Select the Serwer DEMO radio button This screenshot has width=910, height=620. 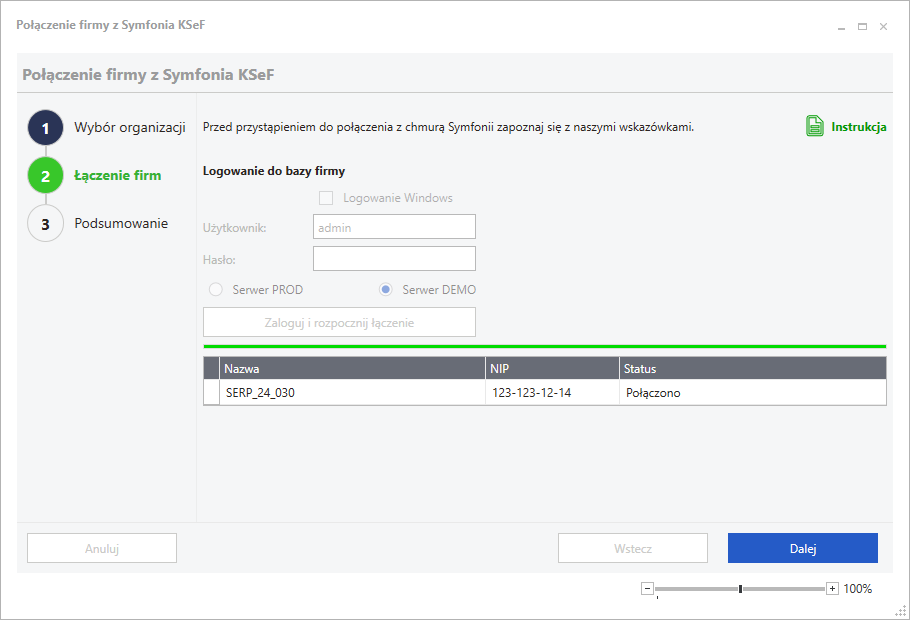385,289
